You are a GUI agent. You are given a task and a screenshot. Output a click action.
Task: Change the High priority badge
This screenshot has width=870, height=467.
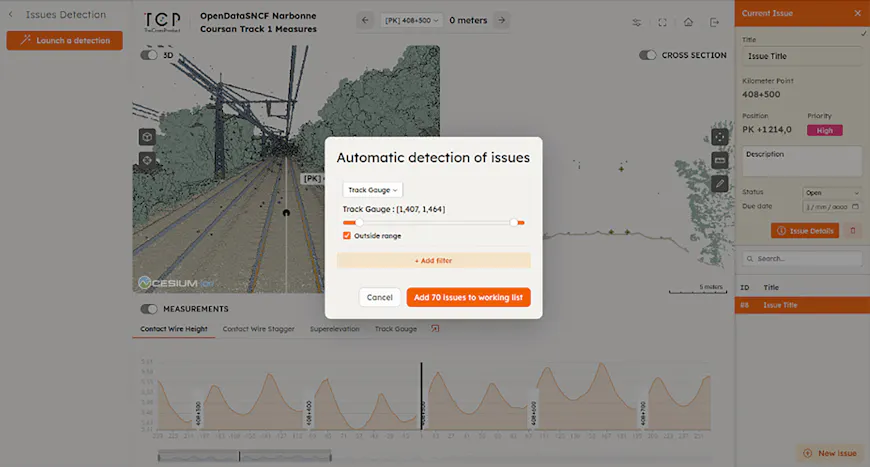825,130
